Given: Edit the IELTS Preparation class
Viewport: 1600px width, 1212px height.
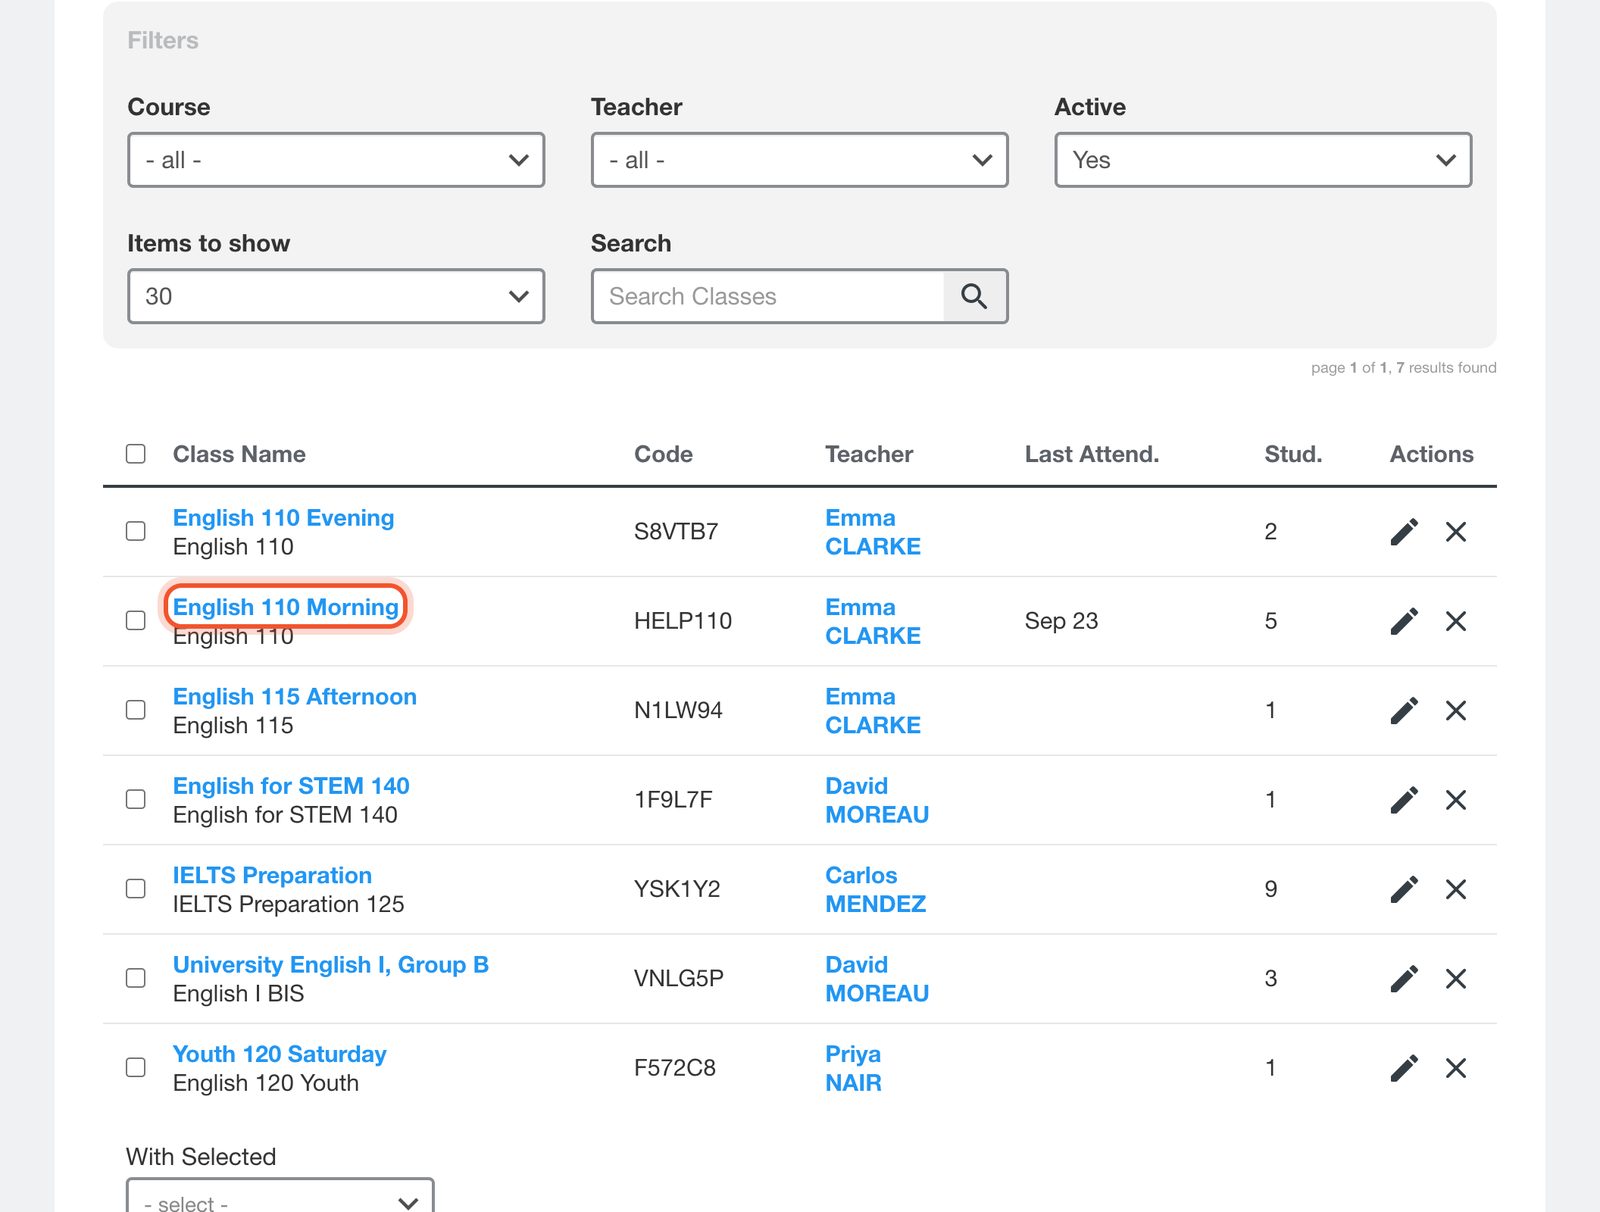Looking at the screenshot, I should [x=1404, y=889].
